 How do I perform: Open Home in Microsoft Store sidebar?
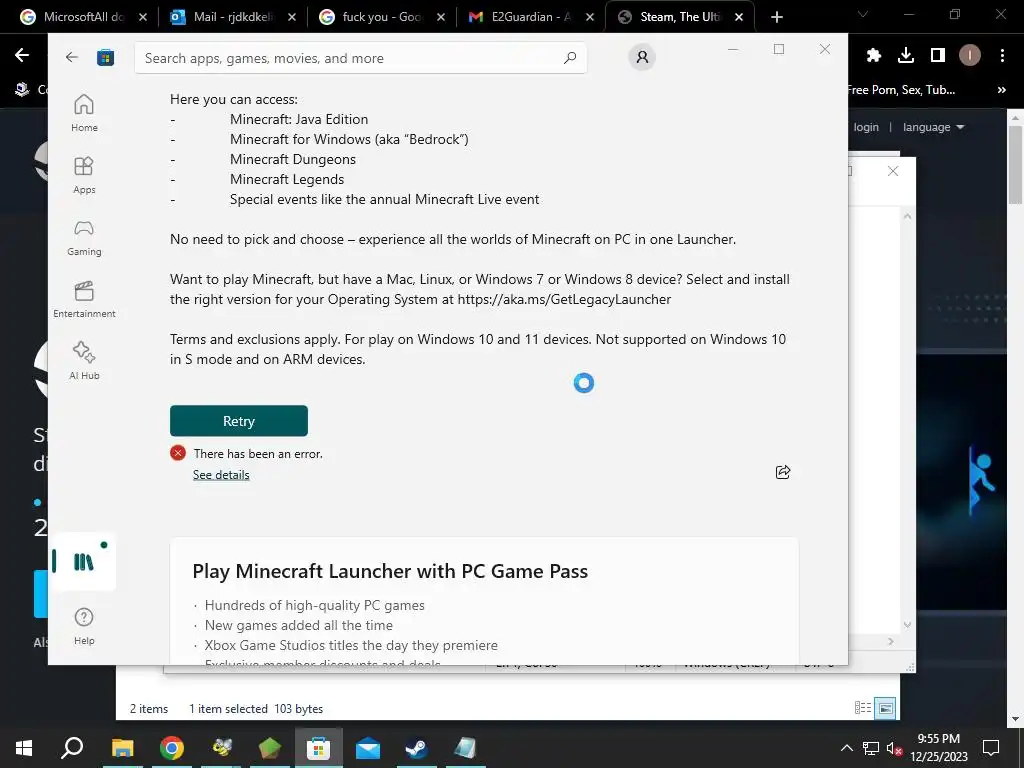(84, 113)
